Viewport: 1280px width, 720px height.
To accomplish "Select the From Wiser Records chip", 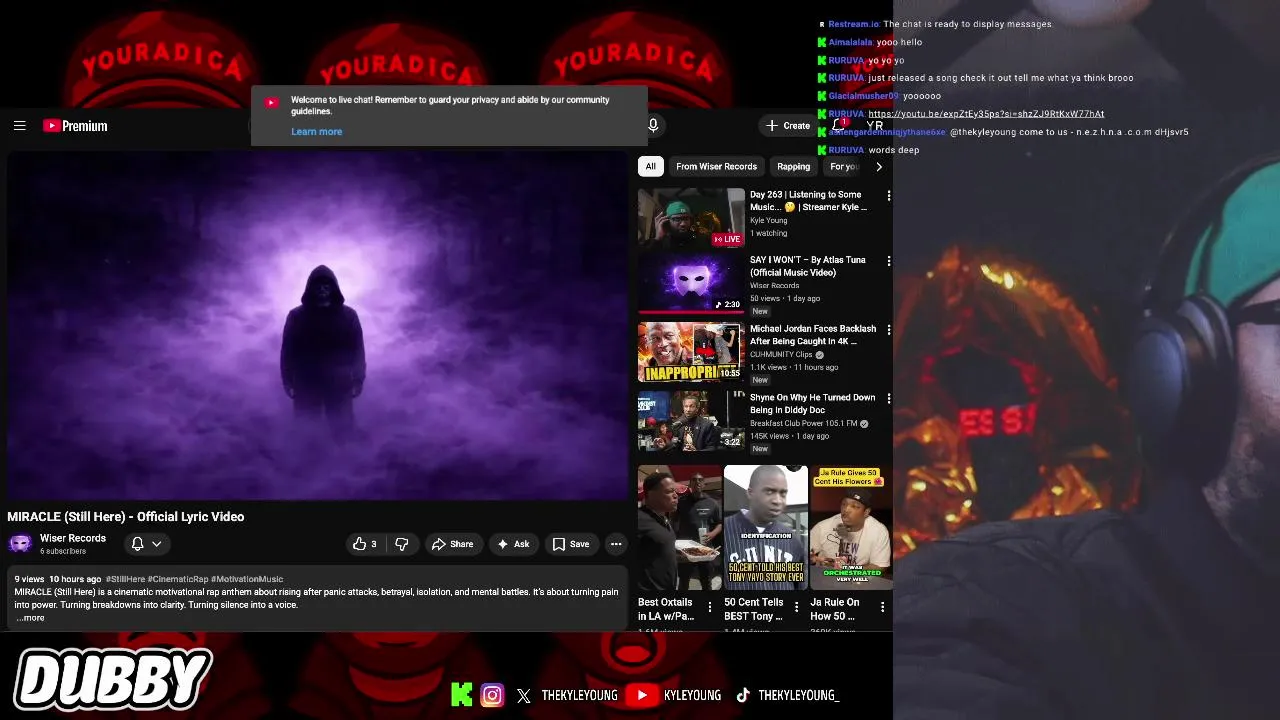I will [716, 167].
